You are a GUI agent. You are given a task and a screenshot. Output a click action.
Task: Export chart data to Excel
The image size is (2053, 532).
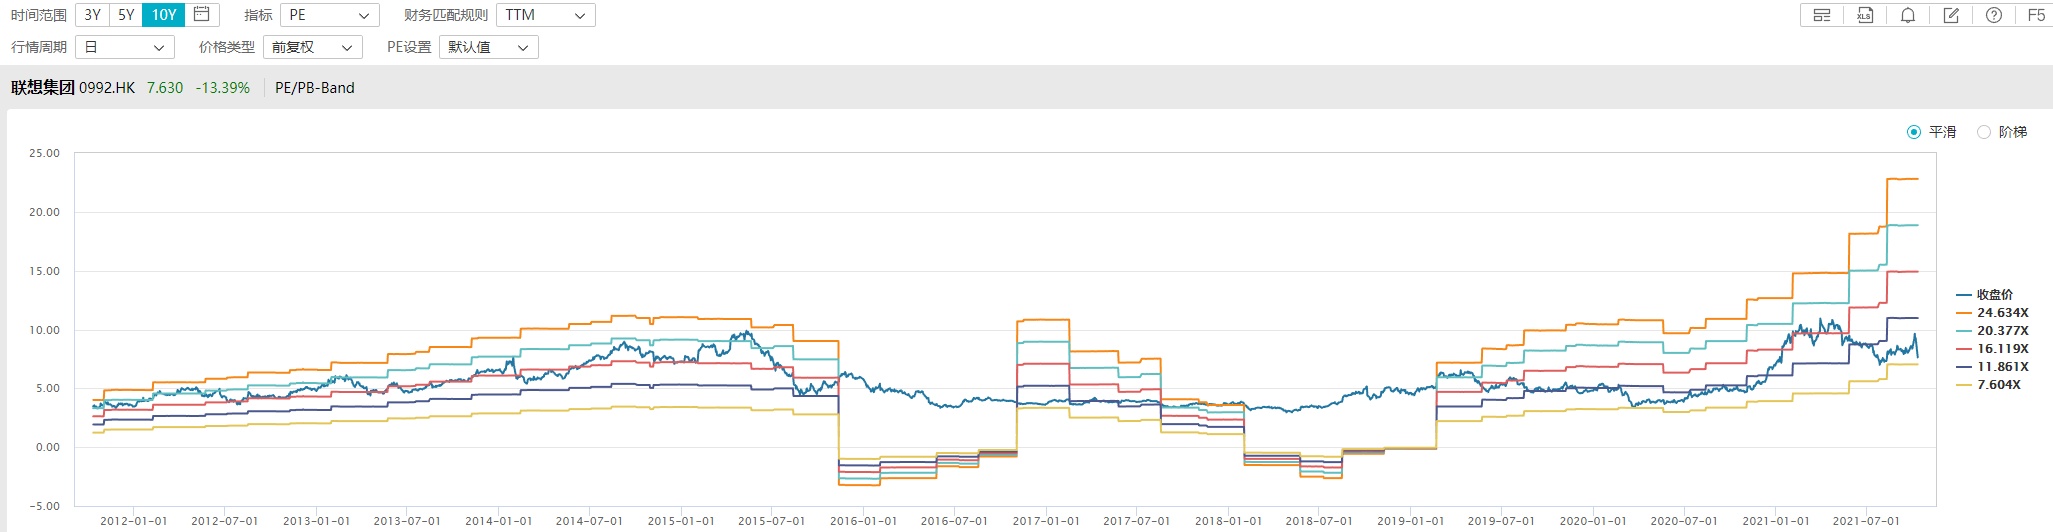point(1865,15)
